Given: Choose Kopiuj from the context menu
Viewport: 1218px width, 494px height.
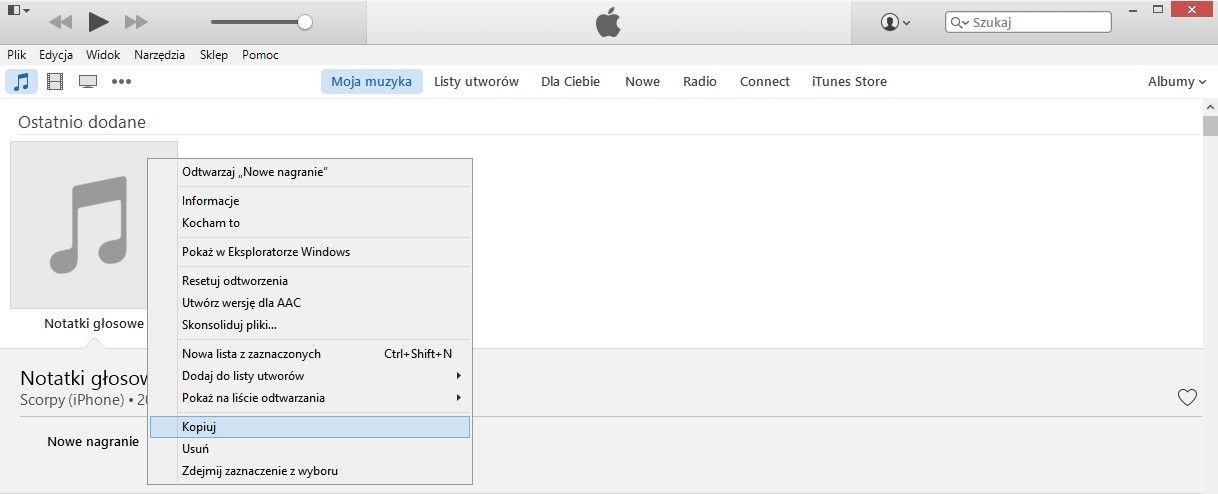Looking at the screenshot, I should (200, 427).
